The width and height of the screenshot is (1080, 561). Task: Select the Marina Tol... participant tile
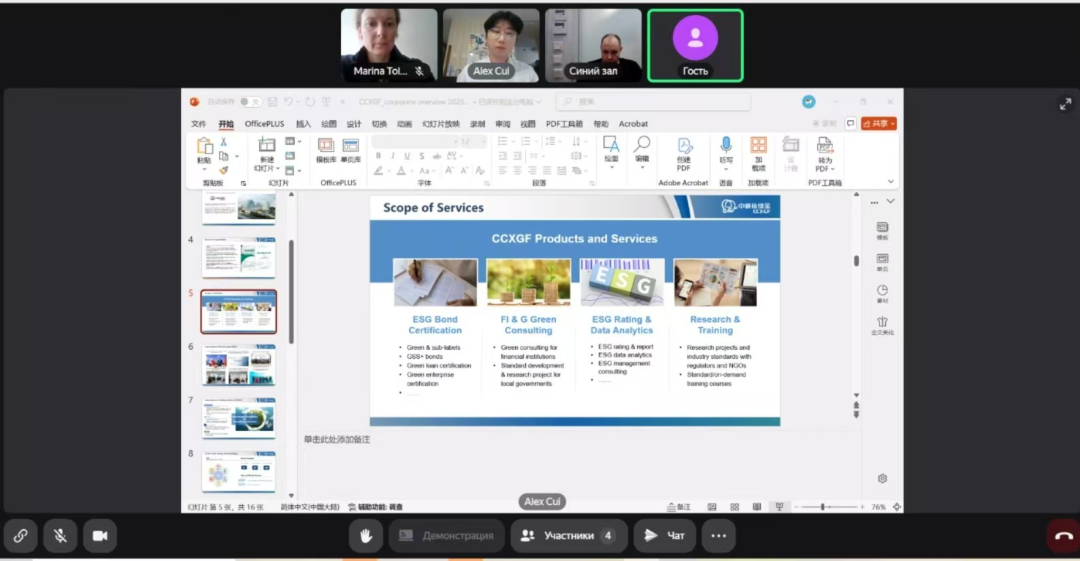coord(389,45)
